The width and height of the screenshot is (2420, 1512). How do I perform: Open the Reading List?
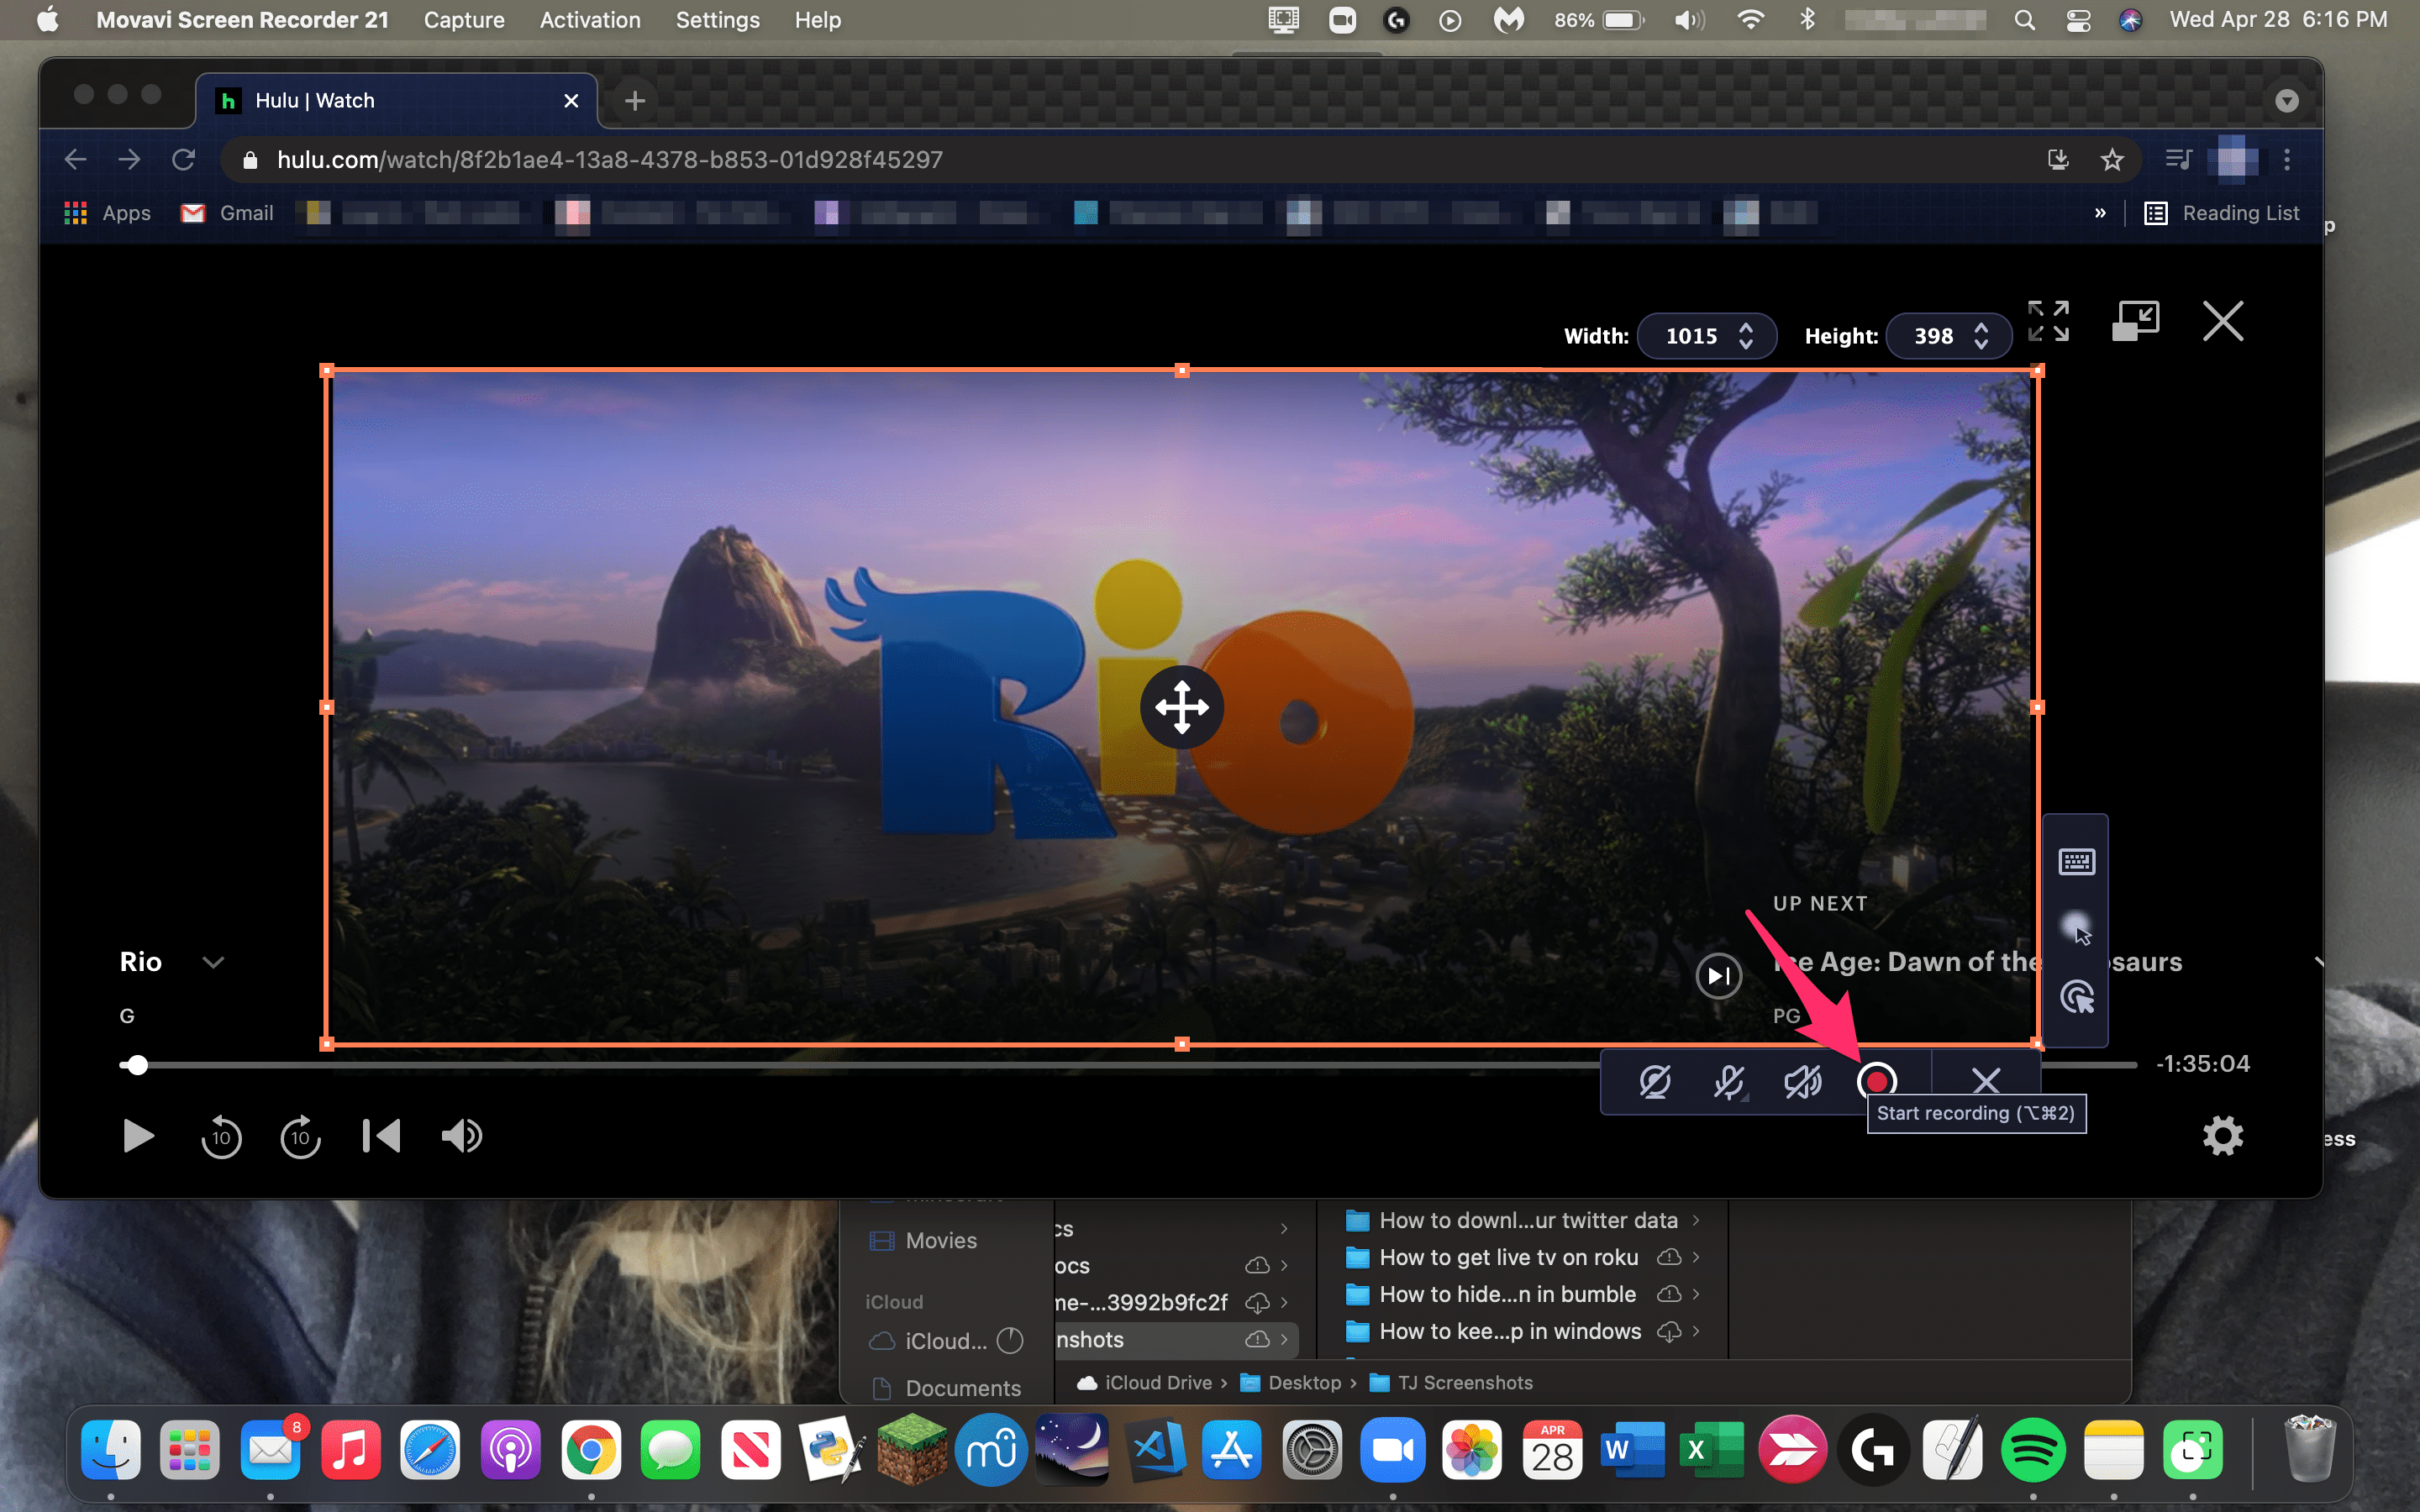[x=2222, y=213]
